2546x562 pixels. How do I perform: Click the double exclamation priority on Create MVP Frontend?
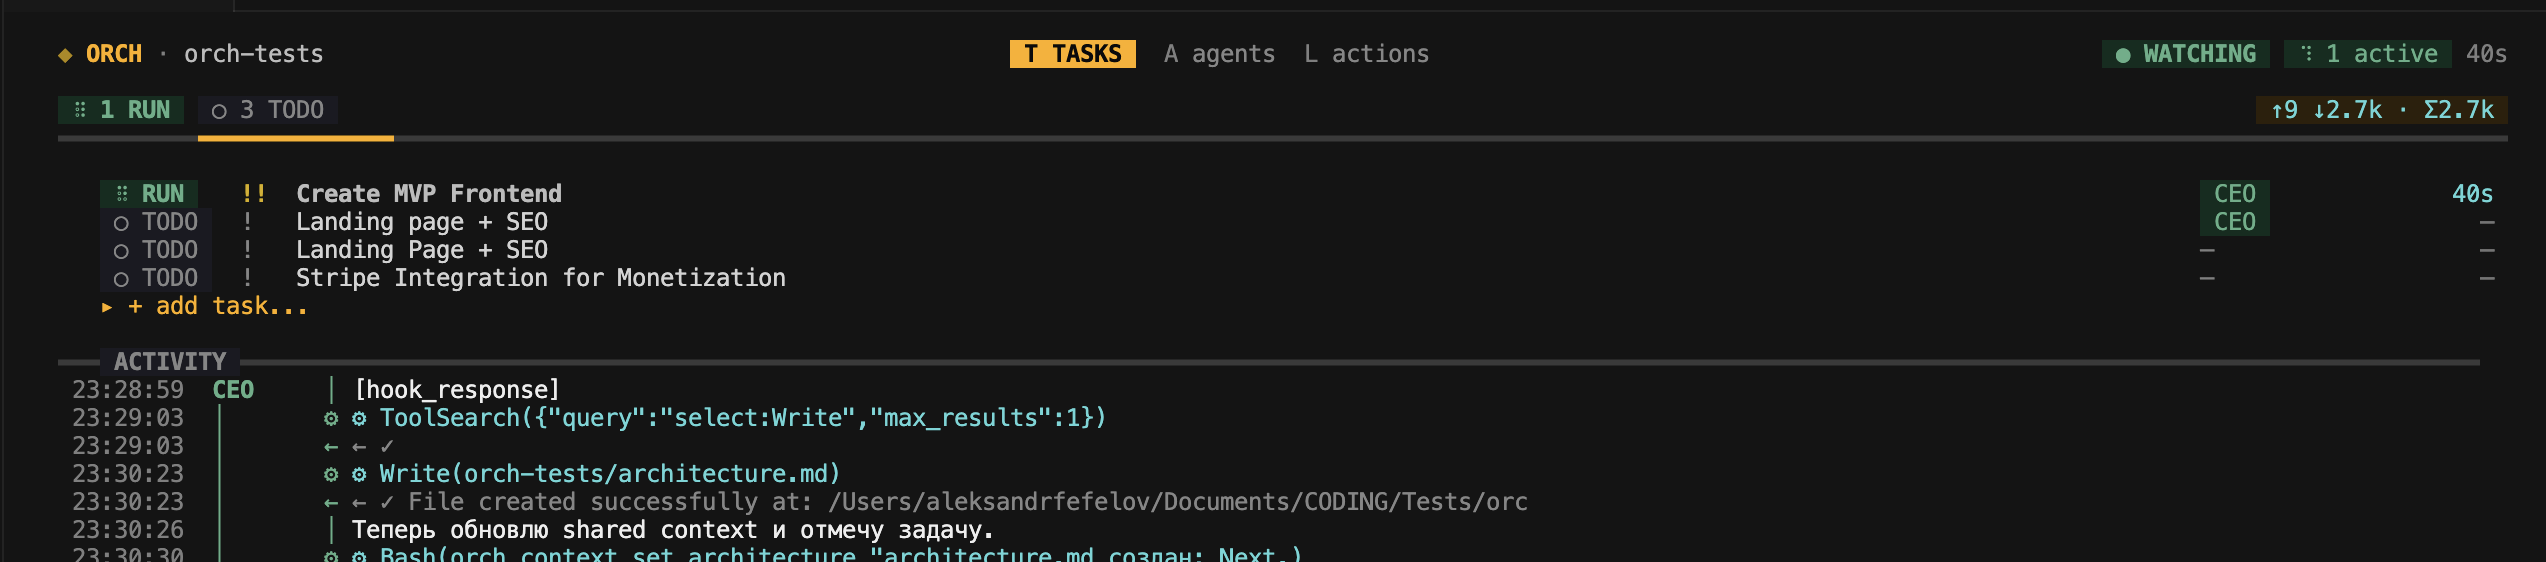tap(253, 194)
